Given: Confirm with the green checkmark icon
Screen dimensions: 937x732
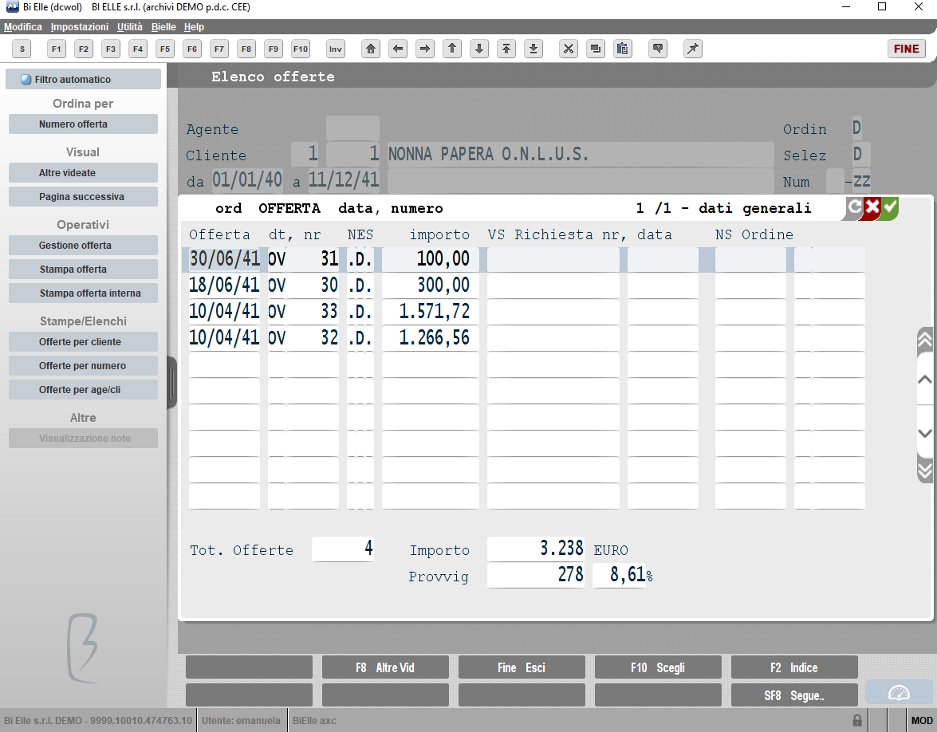Looking at the screenshot, I should (x=890, y=208).
